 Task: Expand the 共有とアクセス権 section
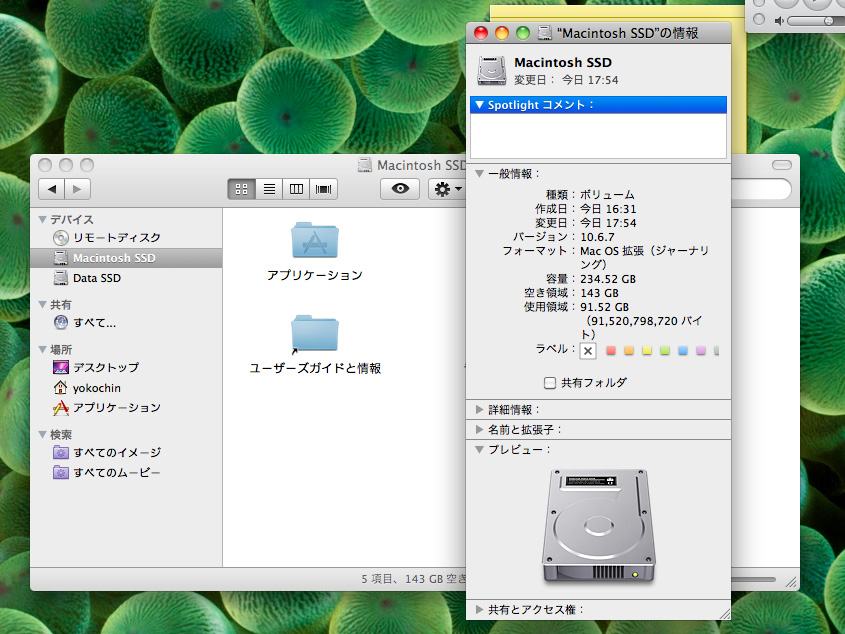click(479, 610)
